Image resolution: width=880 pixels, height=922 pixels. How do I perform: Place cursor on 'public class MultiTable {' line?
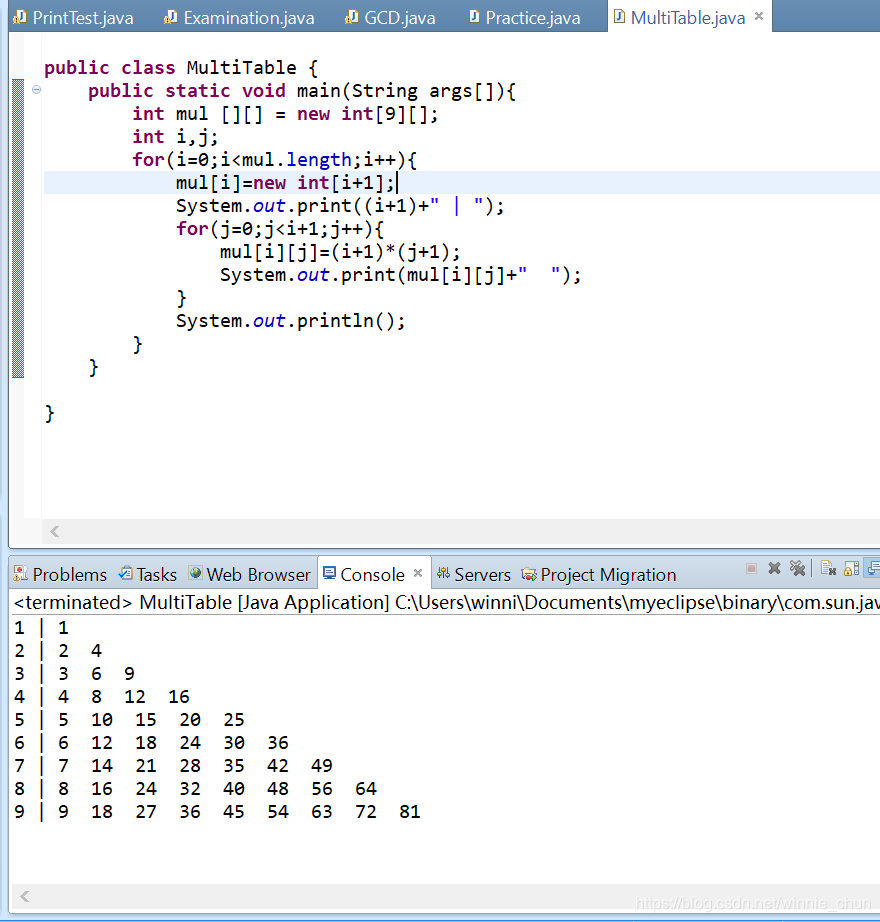click(x=181, y=68)
